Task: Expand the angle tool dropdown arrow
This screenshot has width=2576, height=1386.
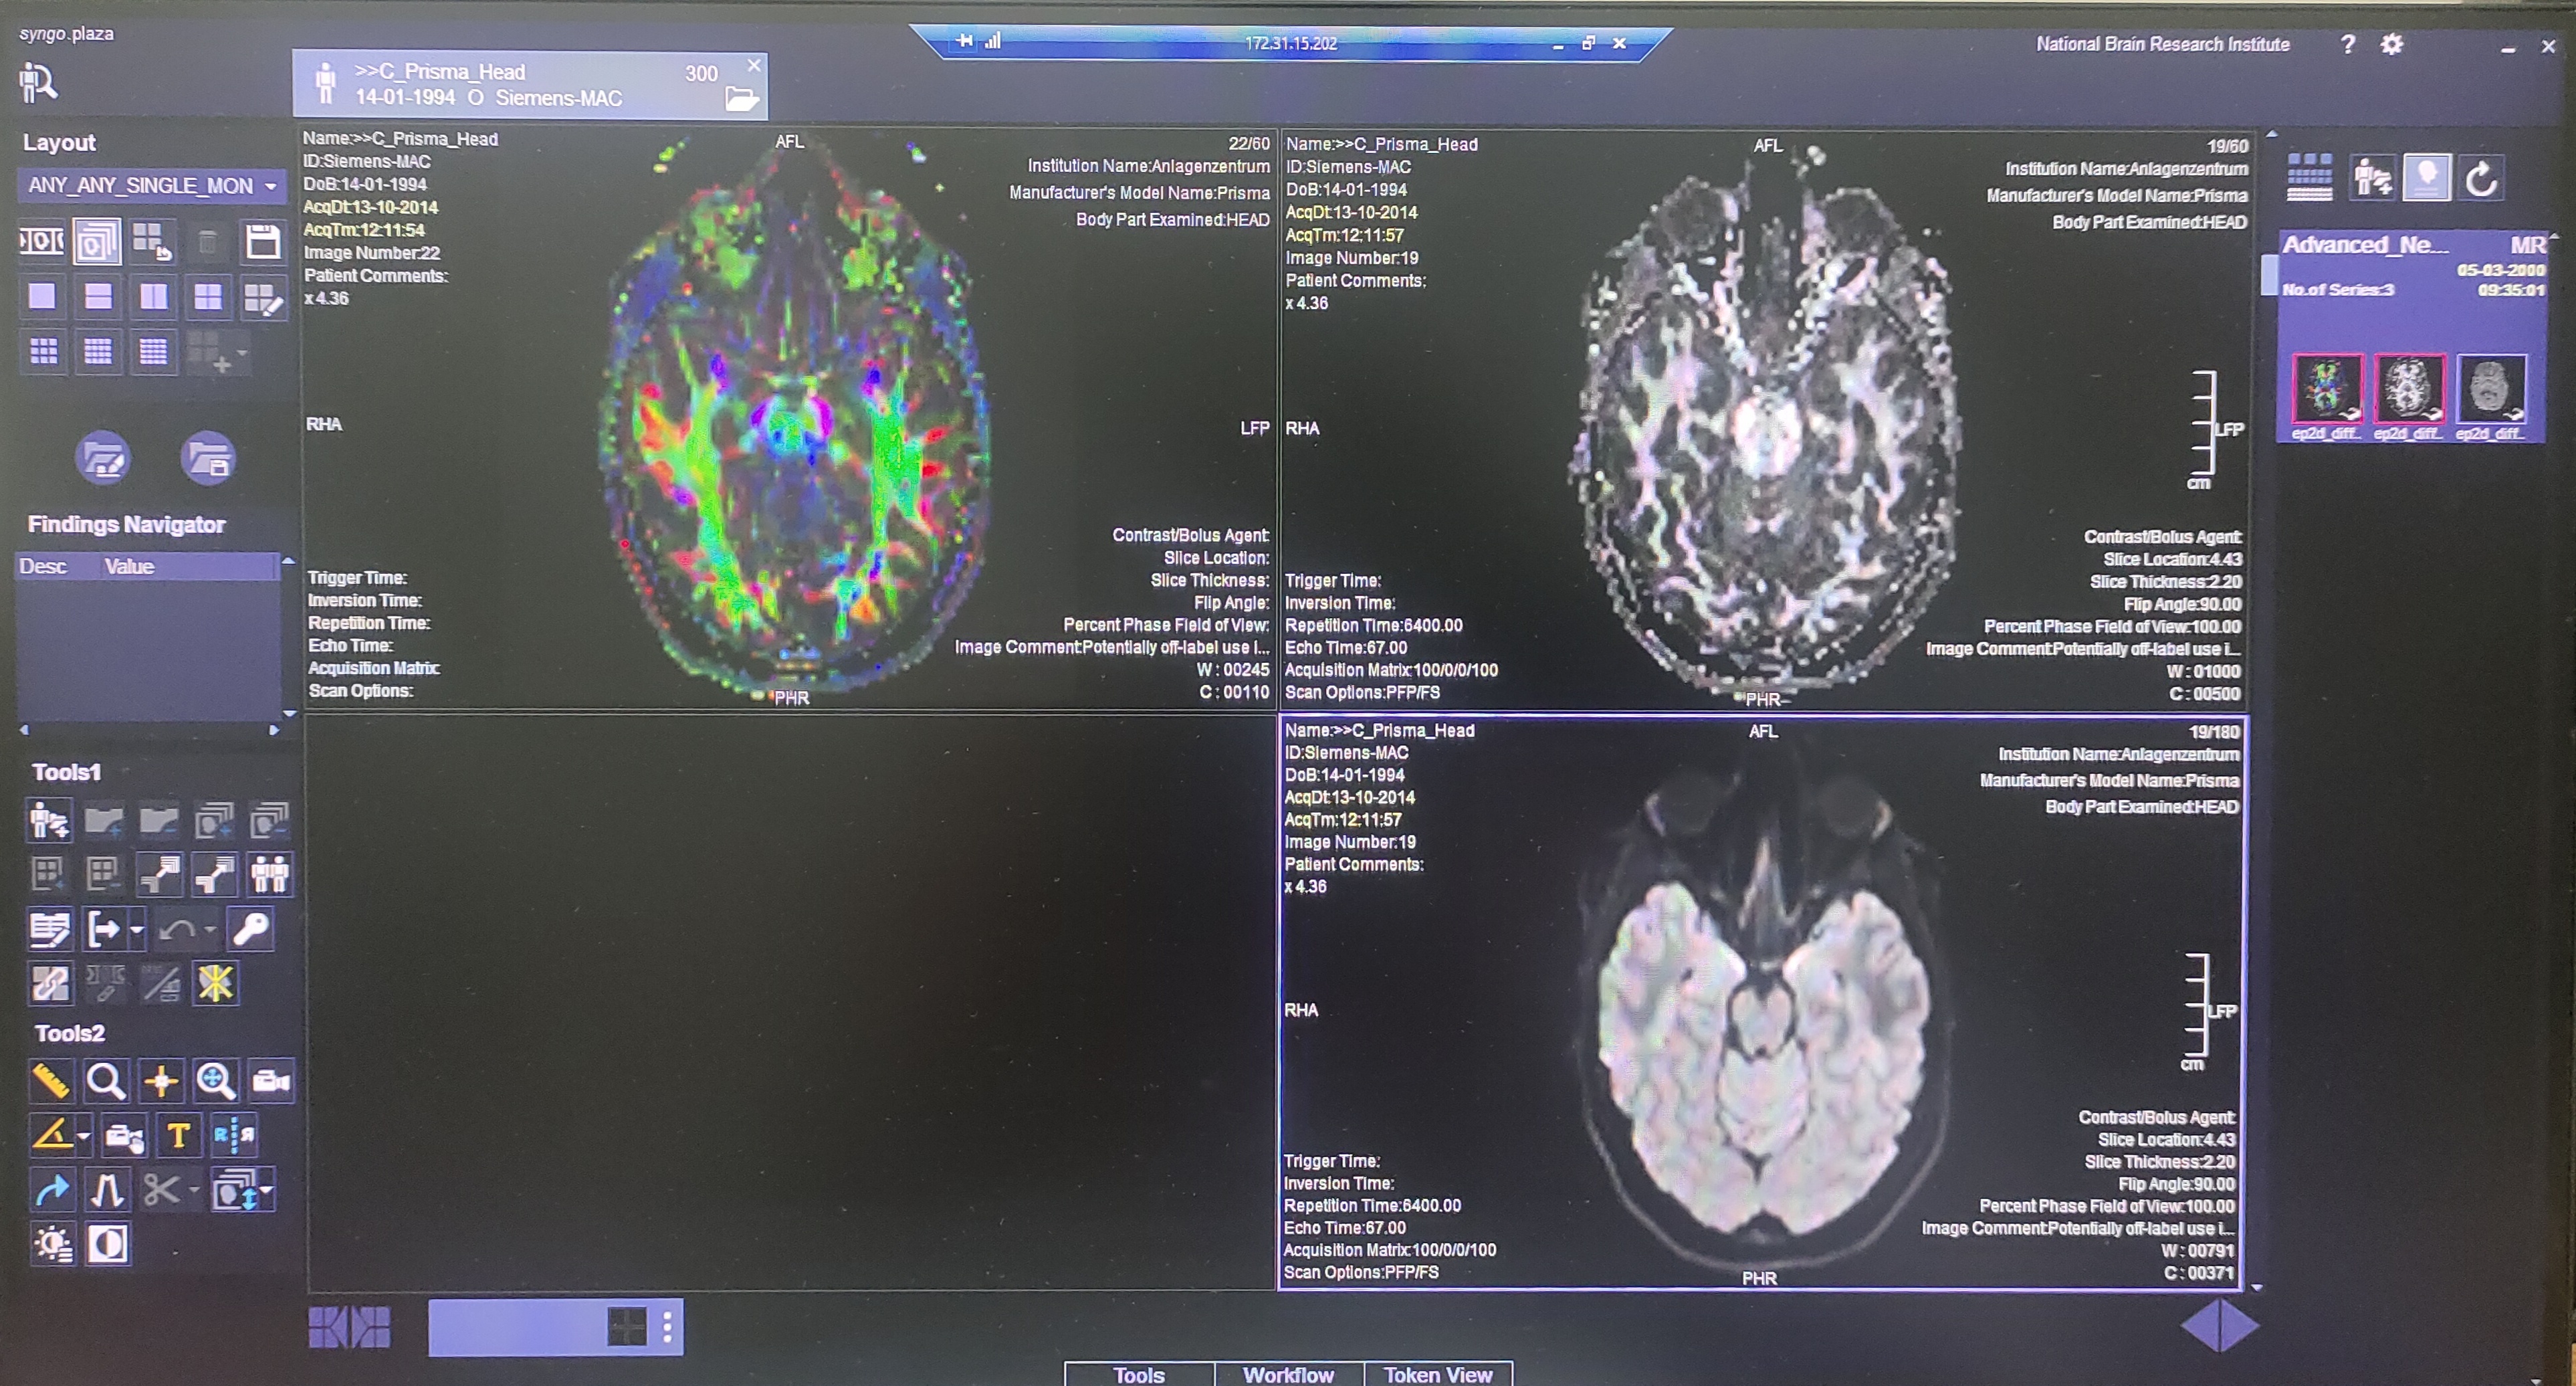Action: coord(84,1136)
